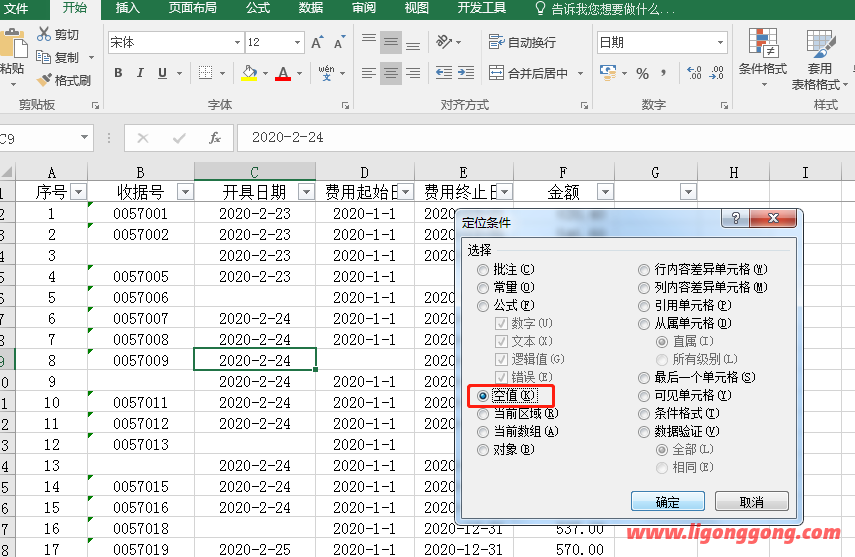Click the formula bar showing 2020-2-24
This screenshot has height=557, width=855.
coord(545,137)
